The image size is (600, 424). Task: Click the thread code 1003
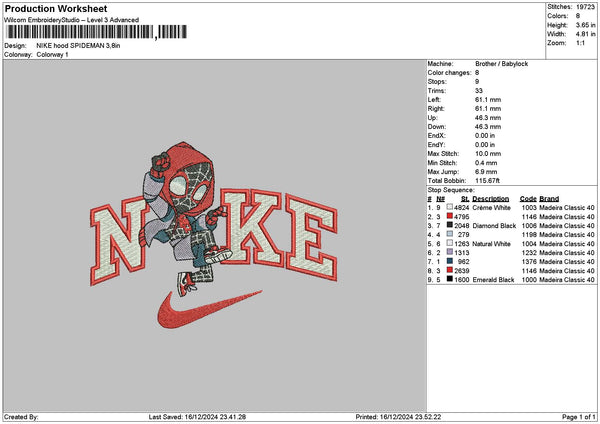[x=529, y=207]
